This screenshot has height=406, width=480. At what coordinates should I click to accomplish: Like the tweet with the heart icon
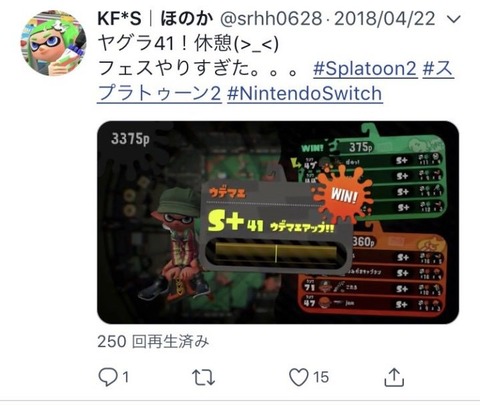click(298, 377)
